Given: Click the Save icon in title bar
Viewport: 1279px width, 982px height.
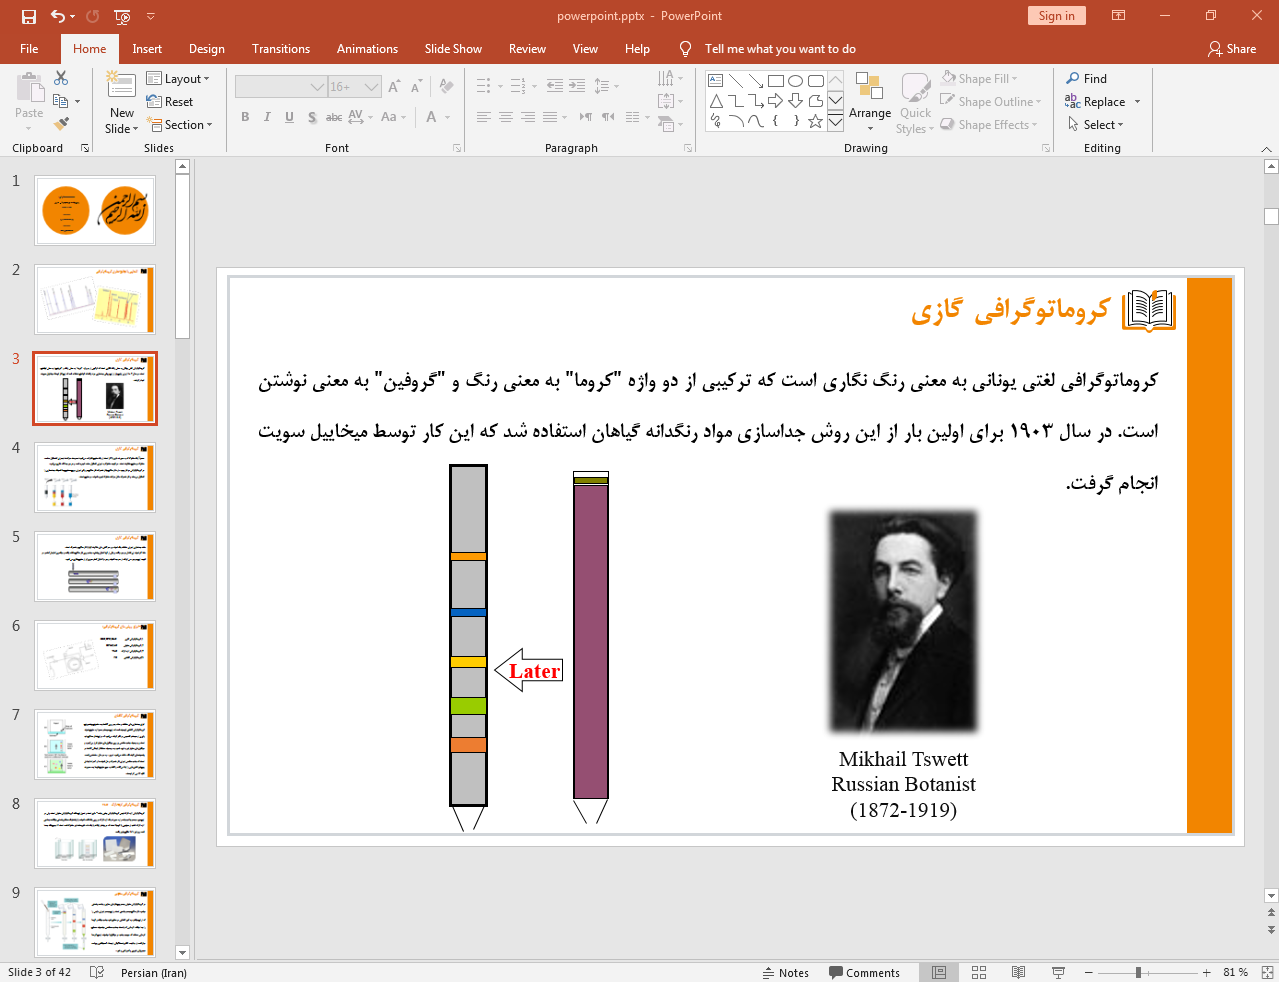Looking at the screenshot, I should (29, 16).
